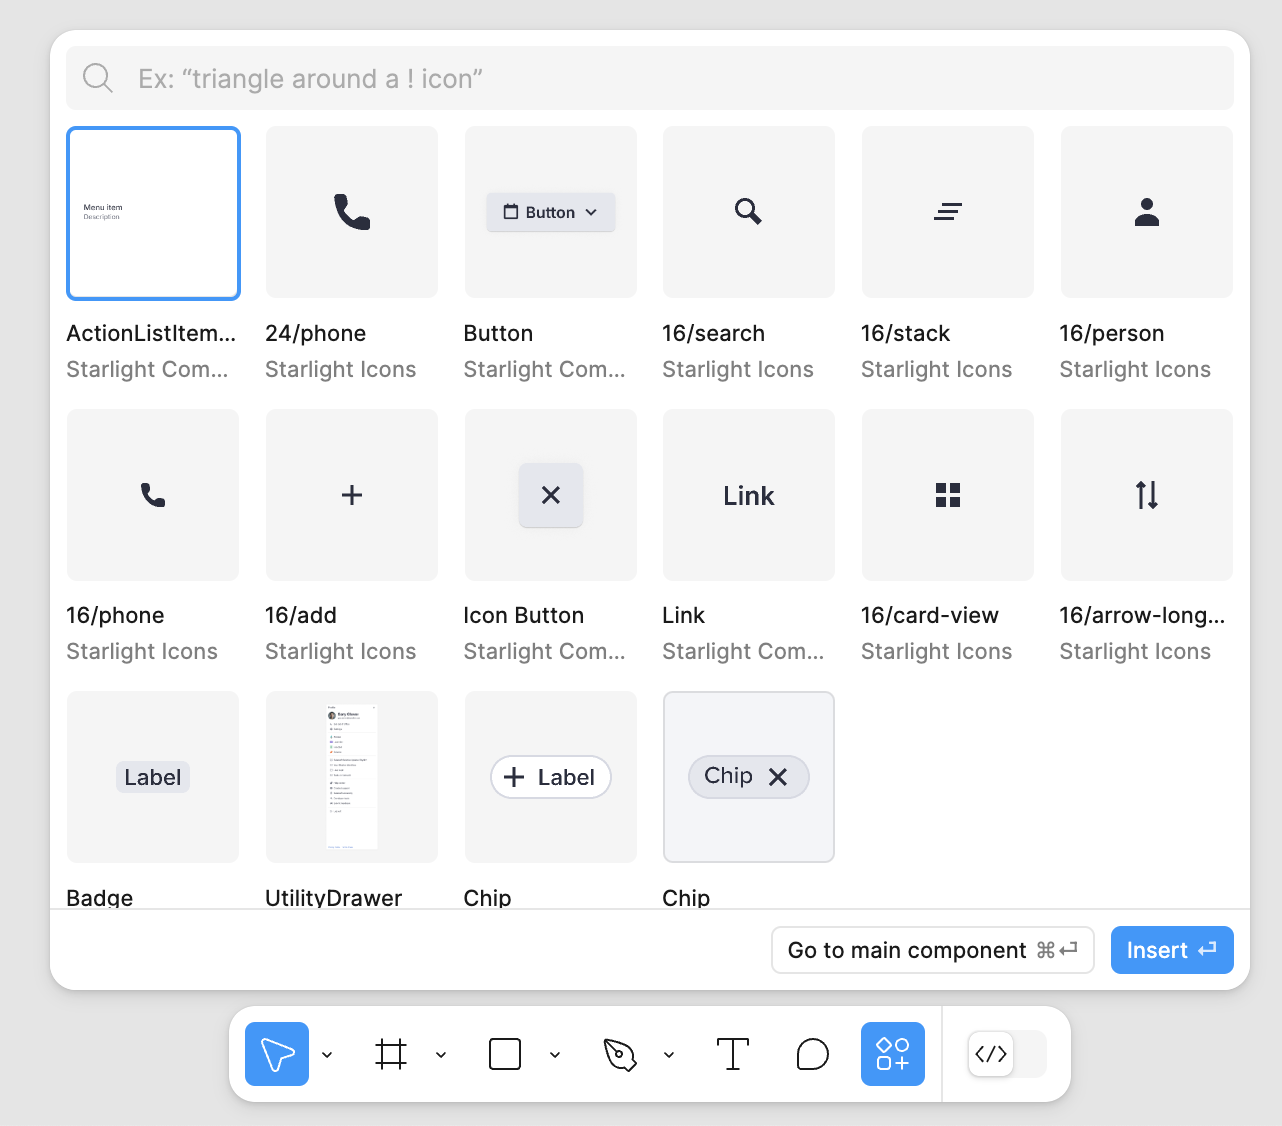Expand the Frame tool dropdown arrow
1282x1126 pixels.
click(x=441, y=1054)
